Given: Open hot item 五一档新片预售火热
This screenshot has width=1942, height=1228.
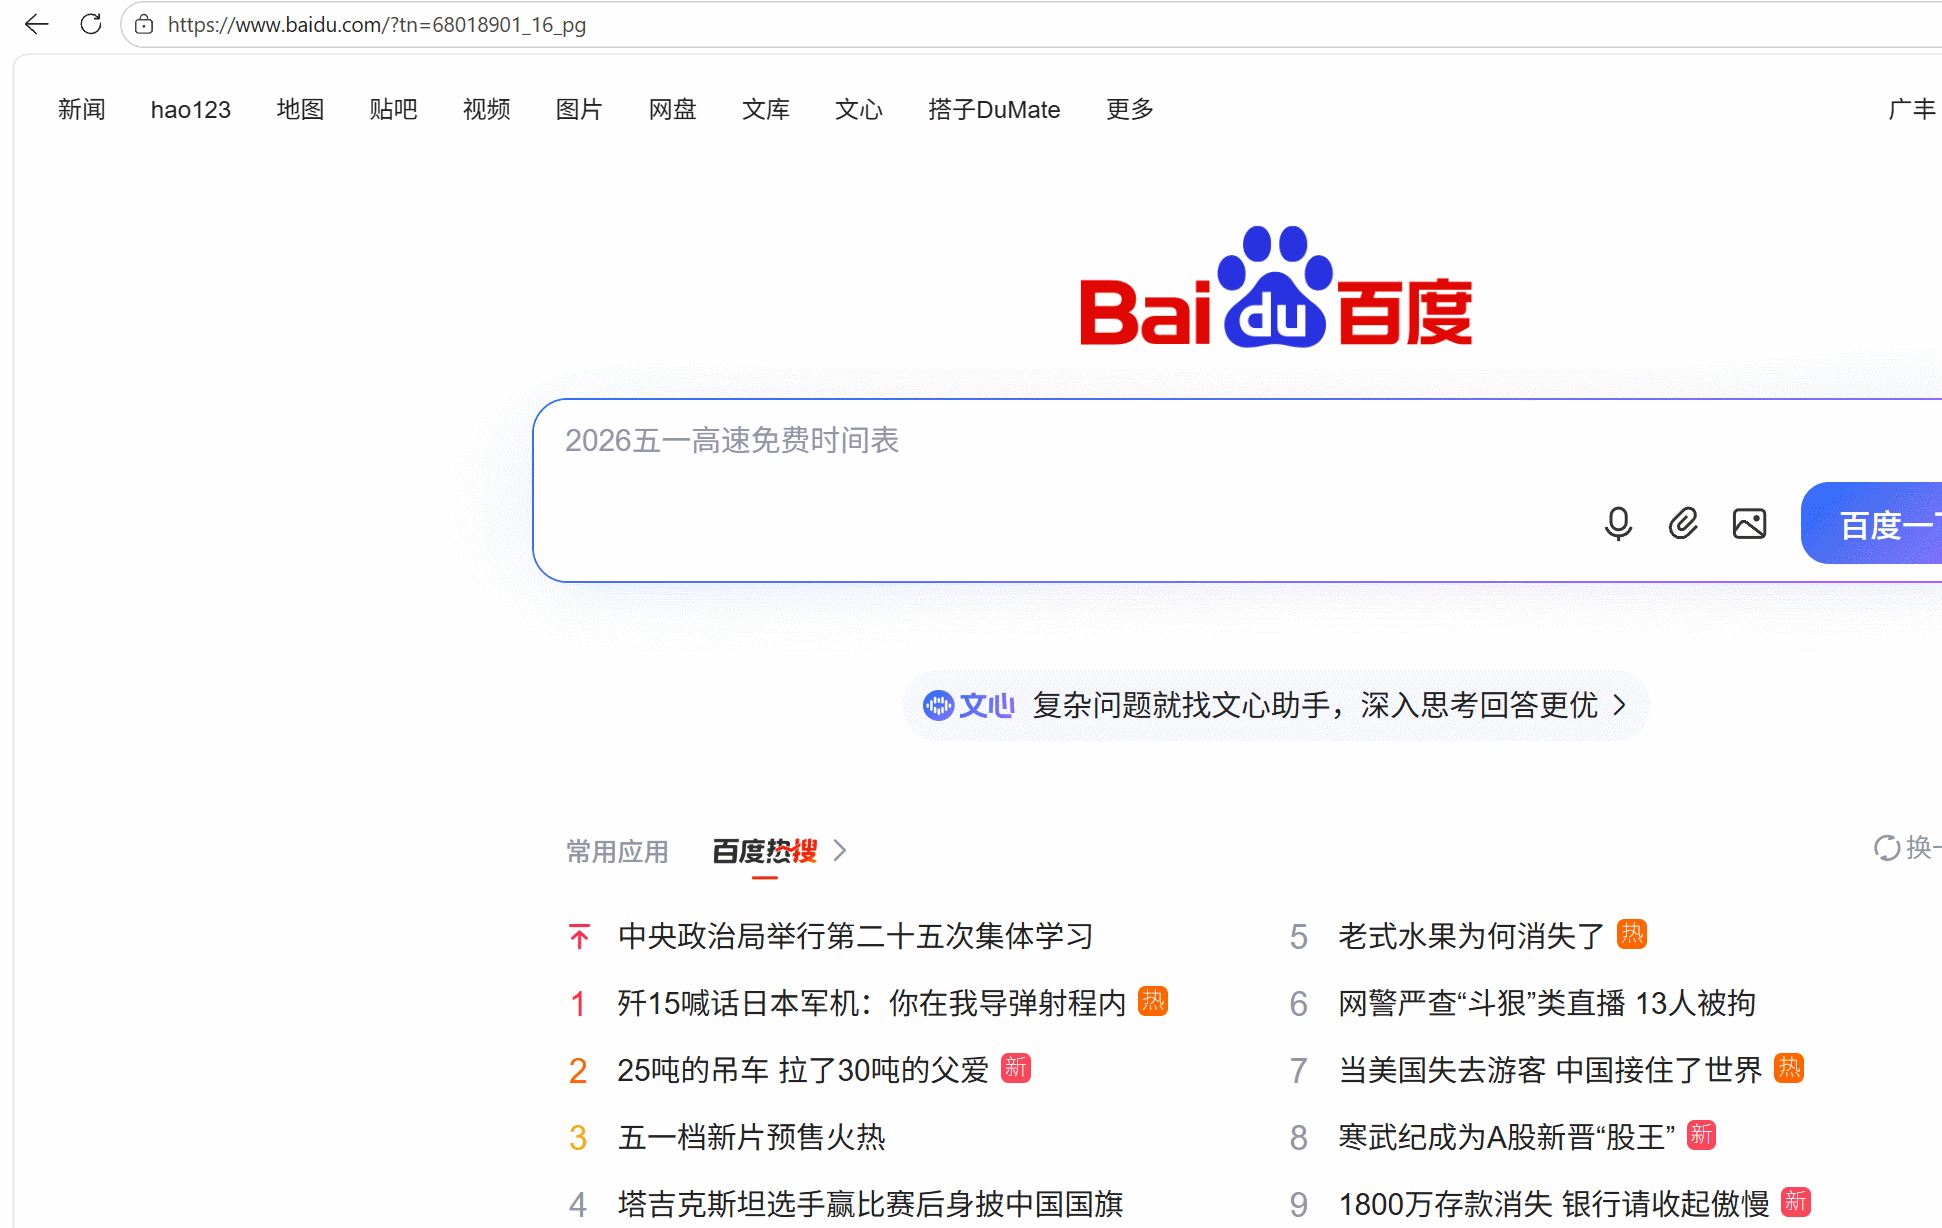Looking at the screenshot, I should (751, 1137).
